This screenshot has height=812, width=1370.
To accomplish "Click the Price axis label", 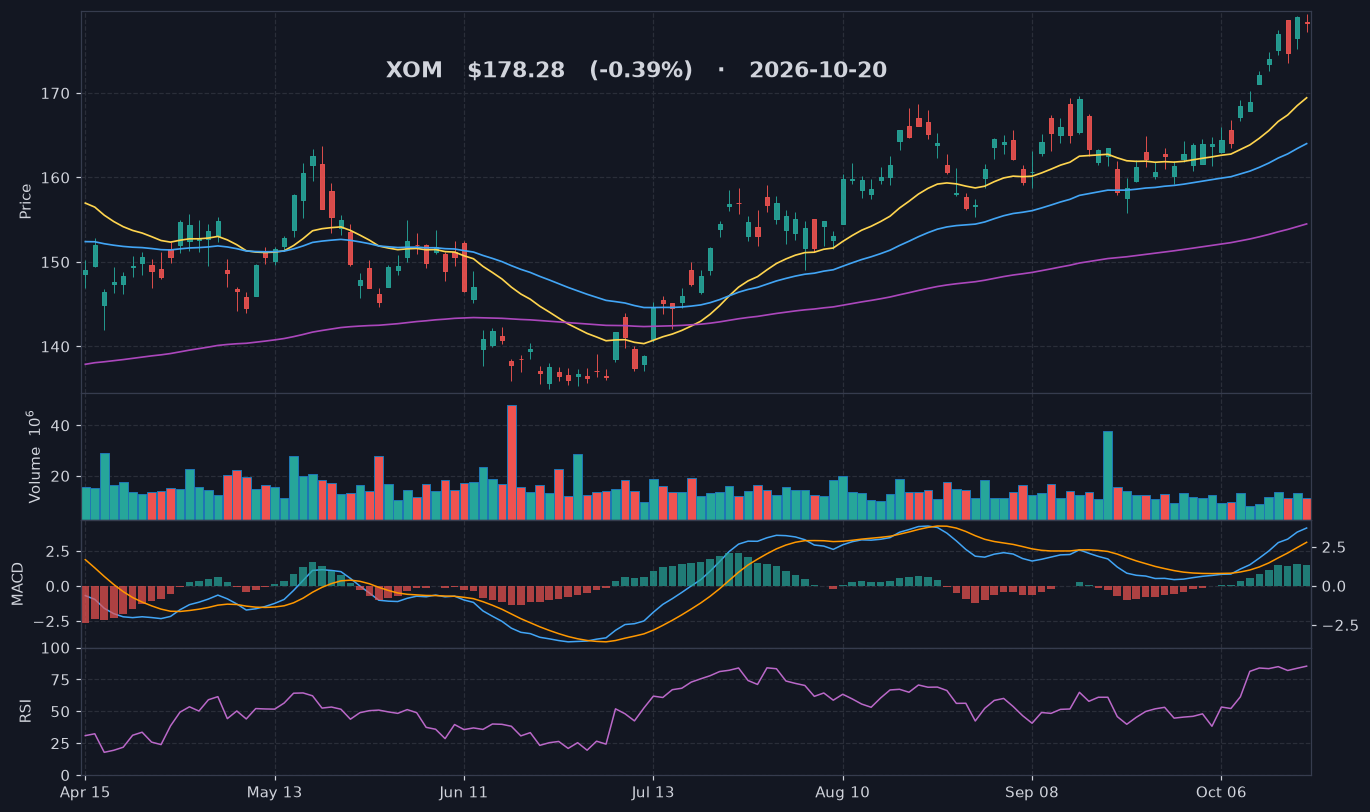I will pos(26,201).
